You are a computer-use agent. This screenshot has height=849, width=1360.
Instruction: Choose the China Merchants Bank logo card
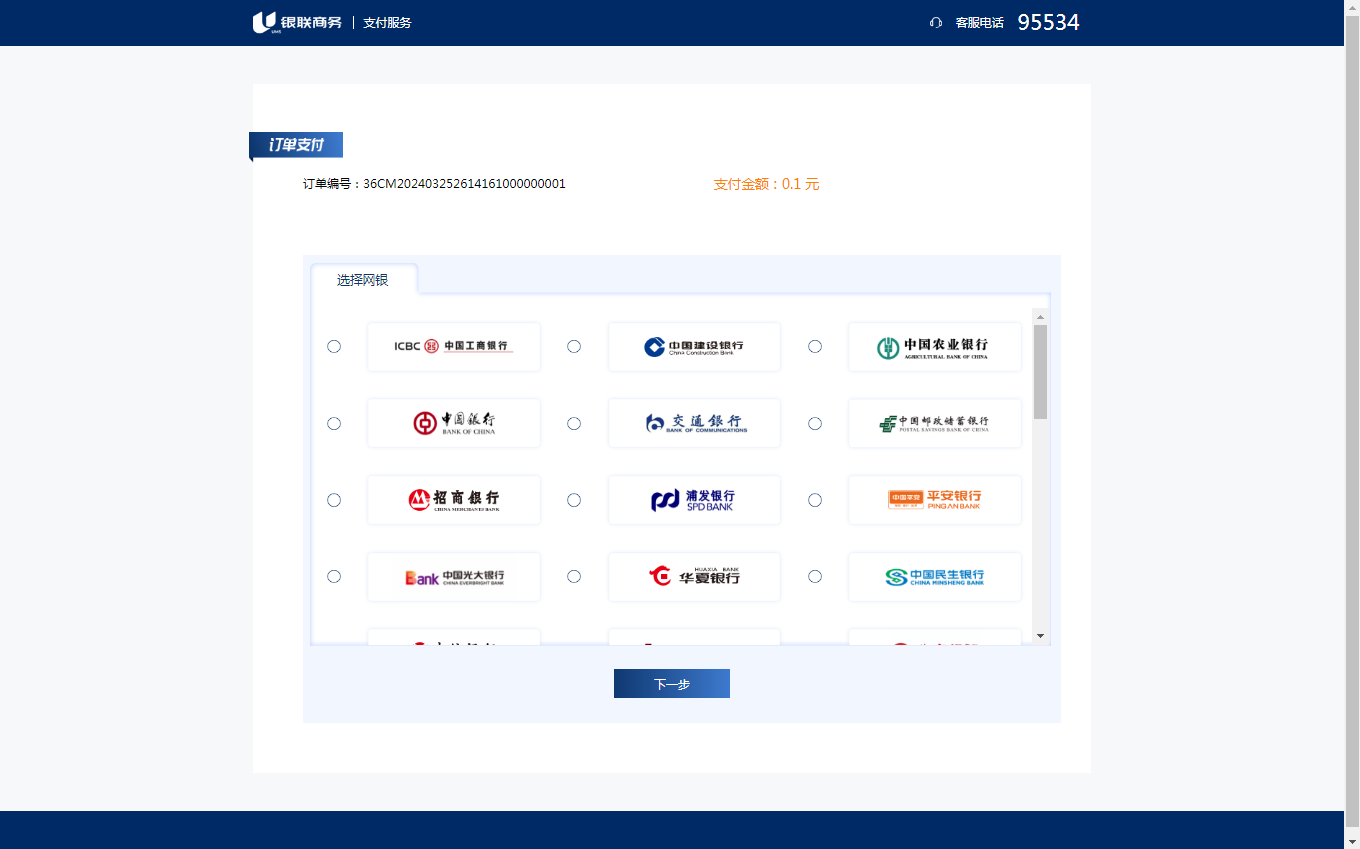(x=454, y=500)
